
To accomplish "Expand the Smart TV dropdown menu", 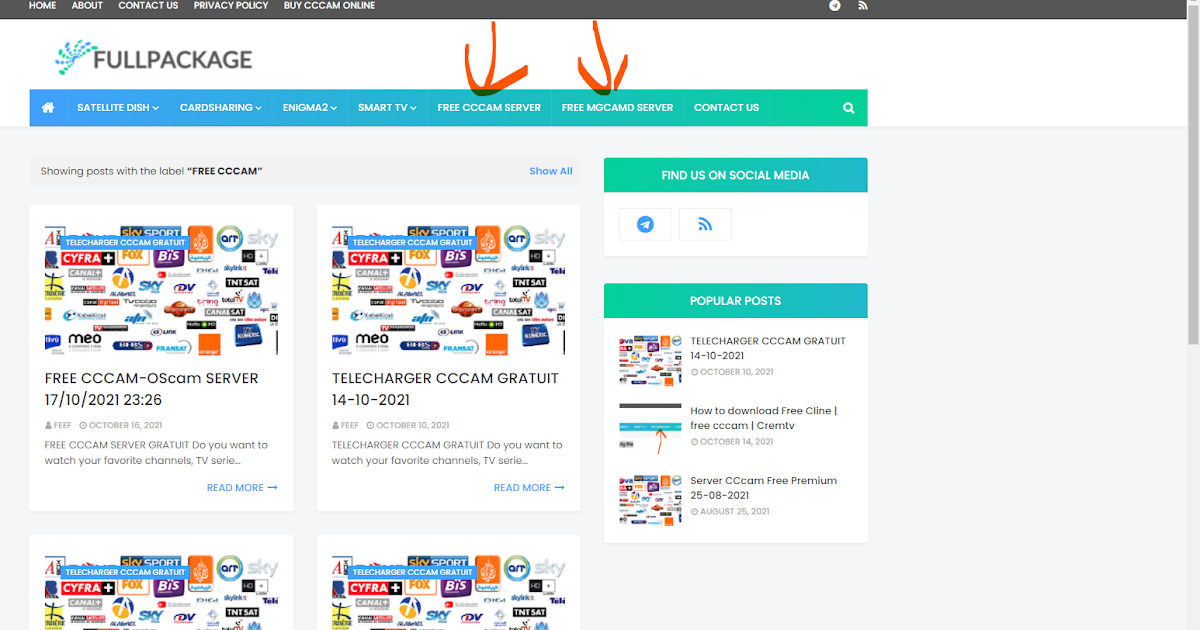I will 387,108.
